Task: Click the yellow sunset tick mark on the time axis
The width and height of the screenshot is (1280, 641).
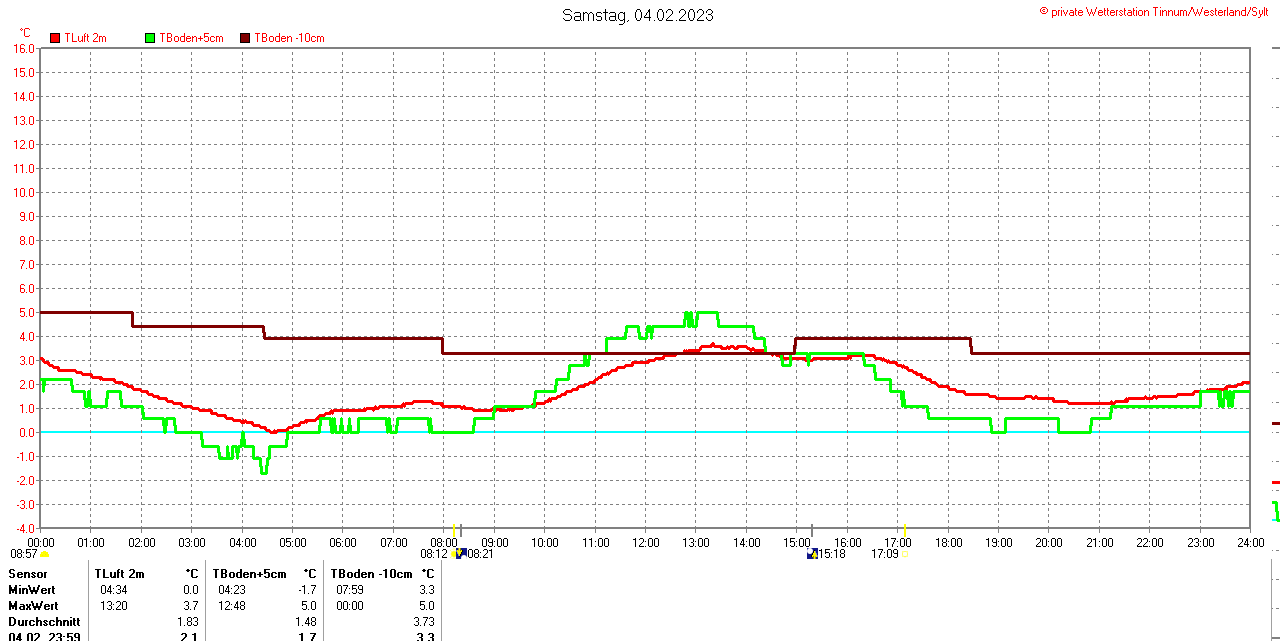Action: 905,529
